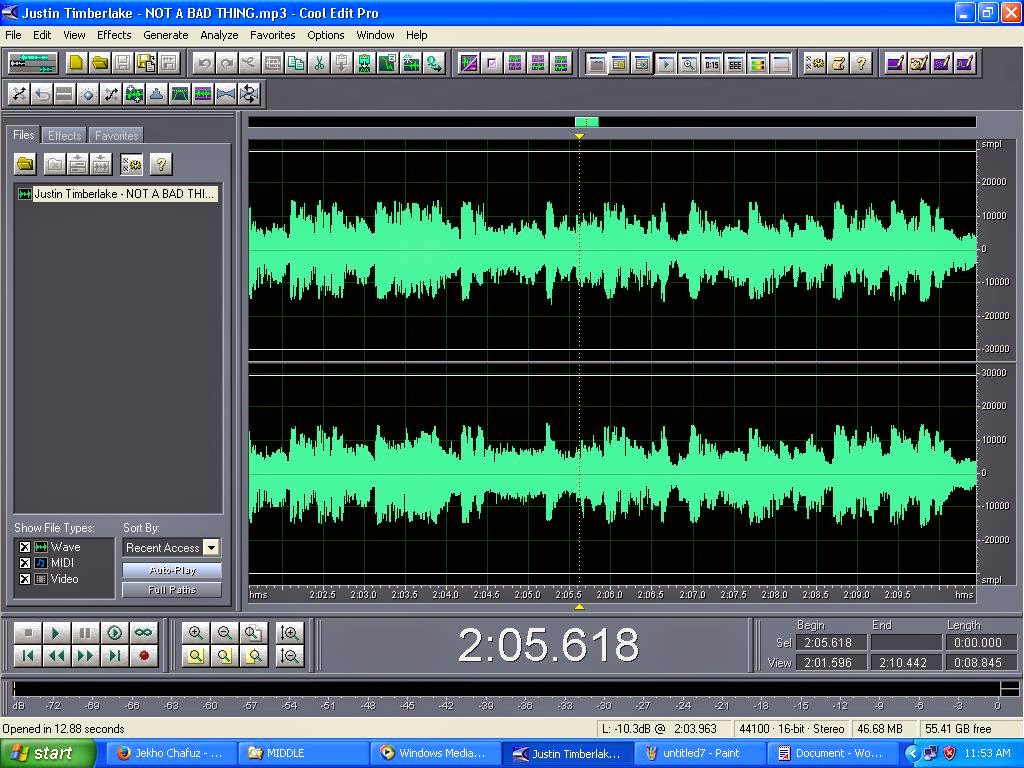Click the Zoom Out Horizontally magnifier
The width and height of the screenshot is (1024, 768).
tap(224, 633)
